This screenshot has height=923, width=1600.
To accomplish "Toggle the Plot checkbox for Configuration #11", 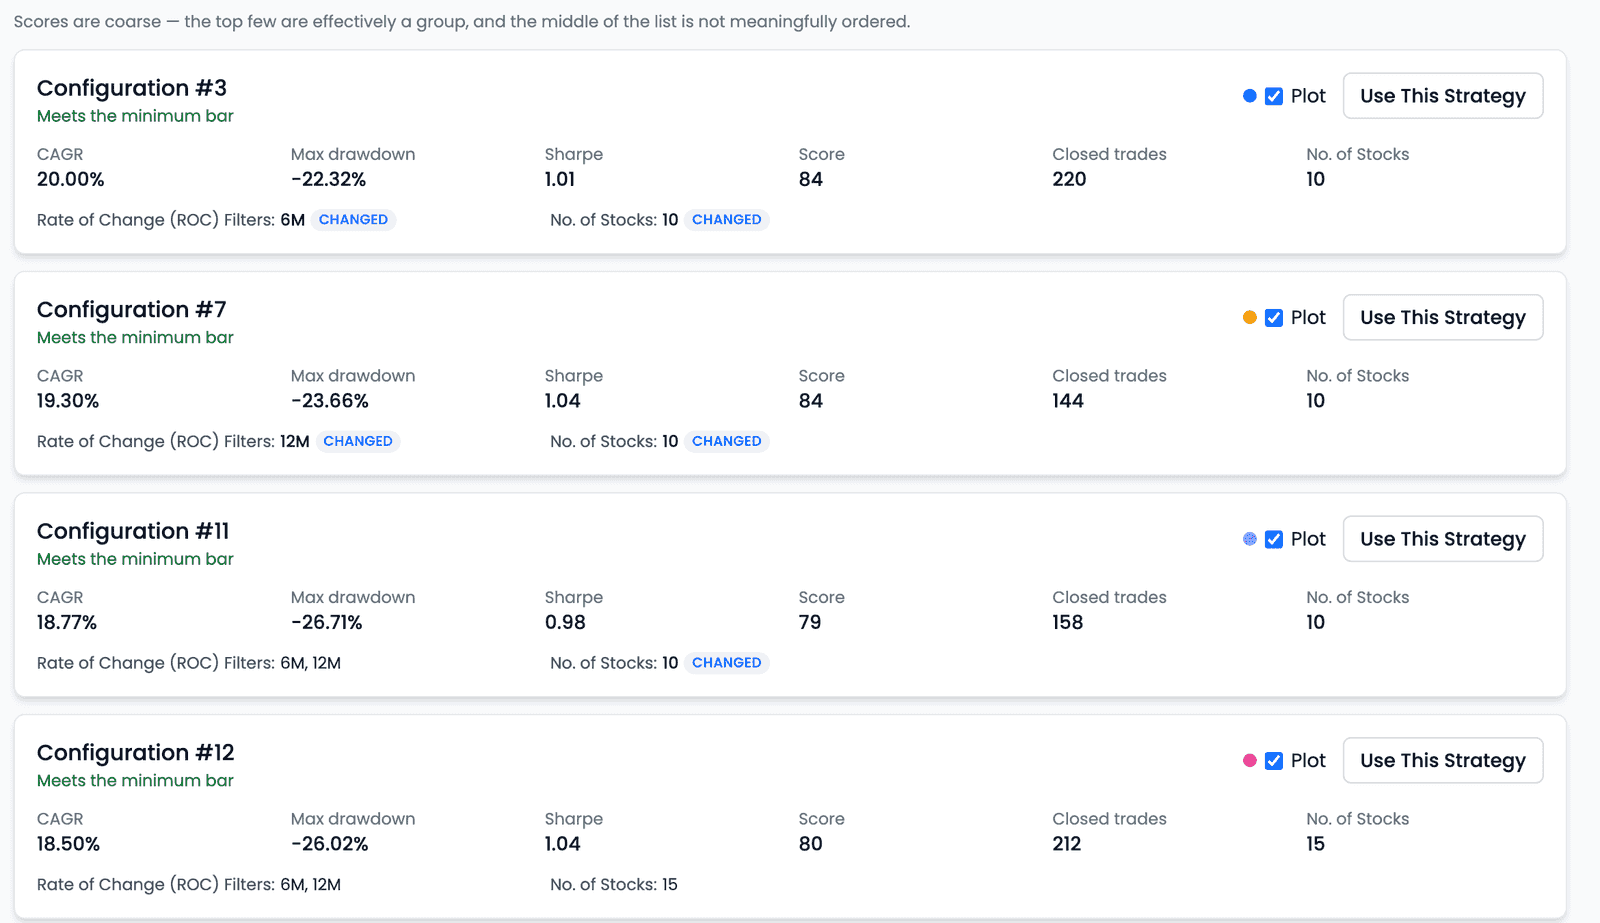I will coord(1274,539).
